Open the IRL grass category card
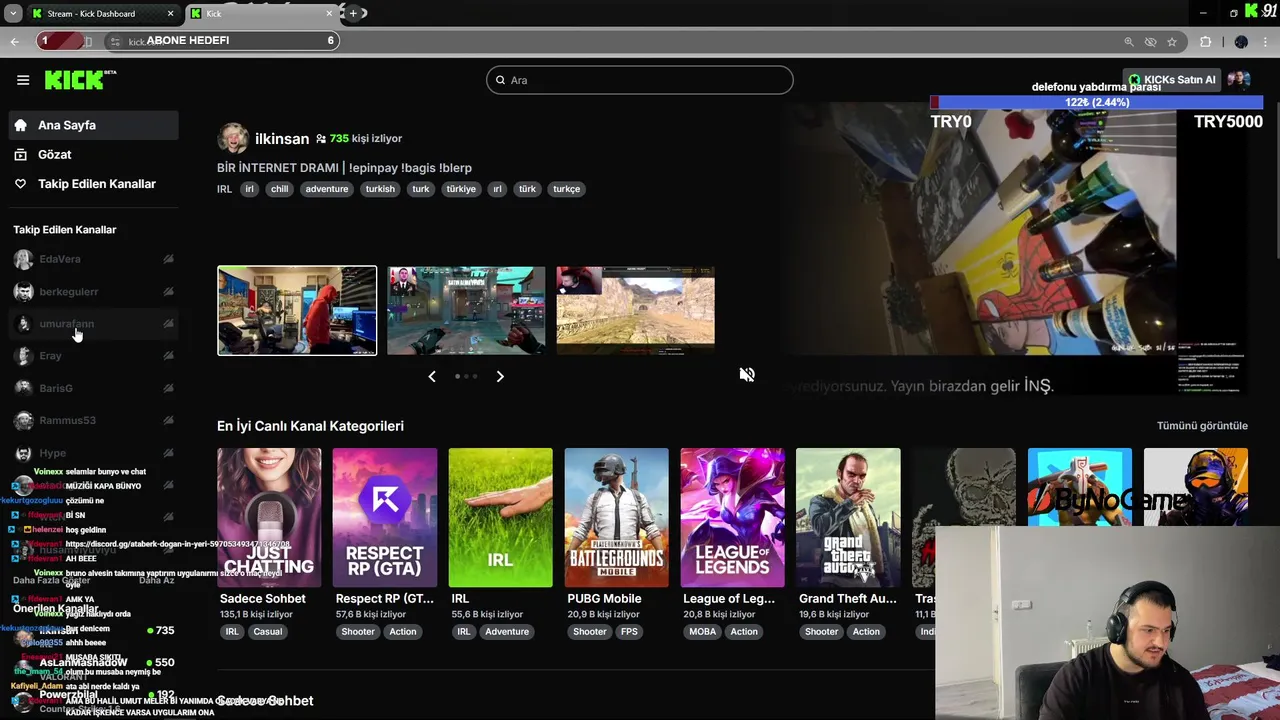Image resolution: width=1280 pixels, height=720 pixels. [500, 517]
